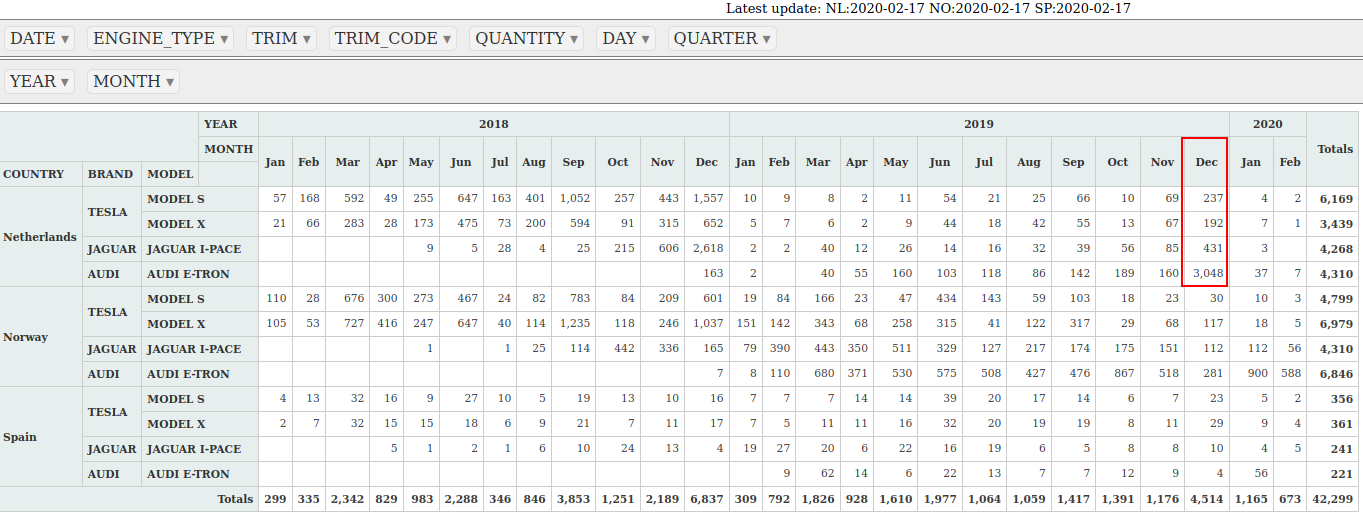Expand the MONTH column field dropdown

click(x=169, y=82)
